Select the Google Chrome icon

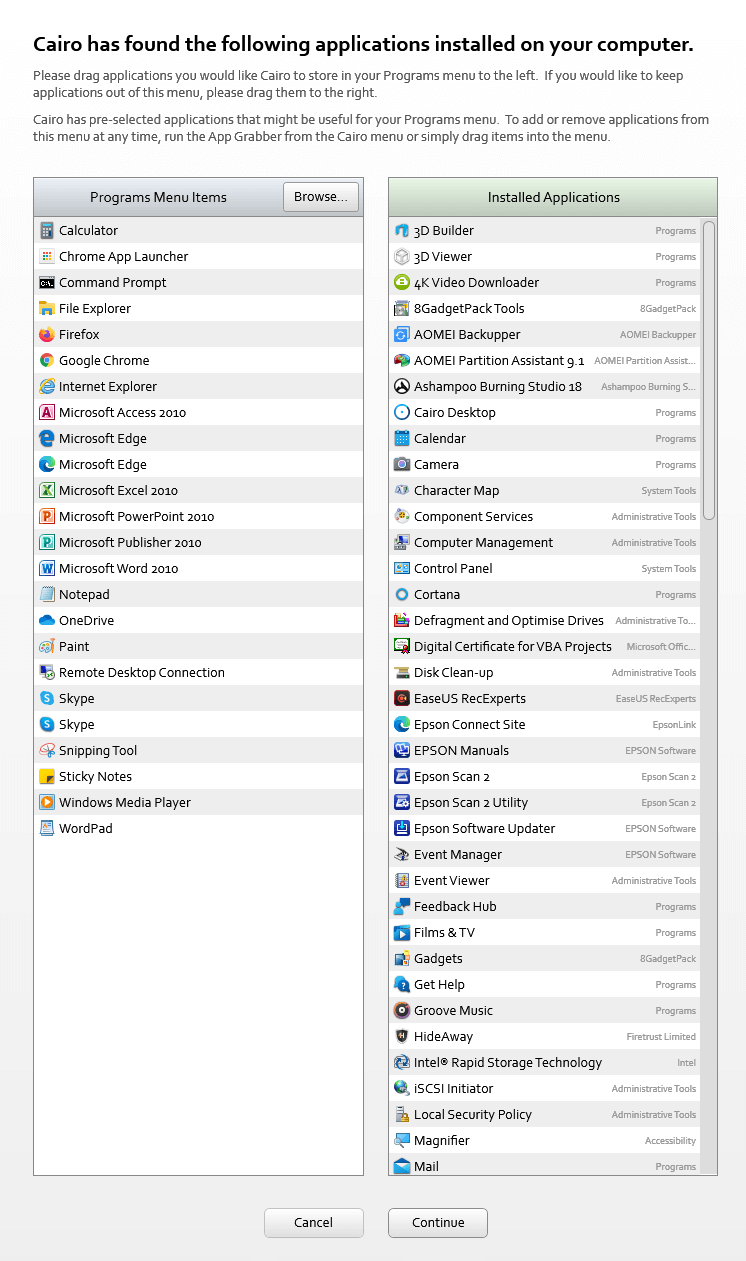46,361
